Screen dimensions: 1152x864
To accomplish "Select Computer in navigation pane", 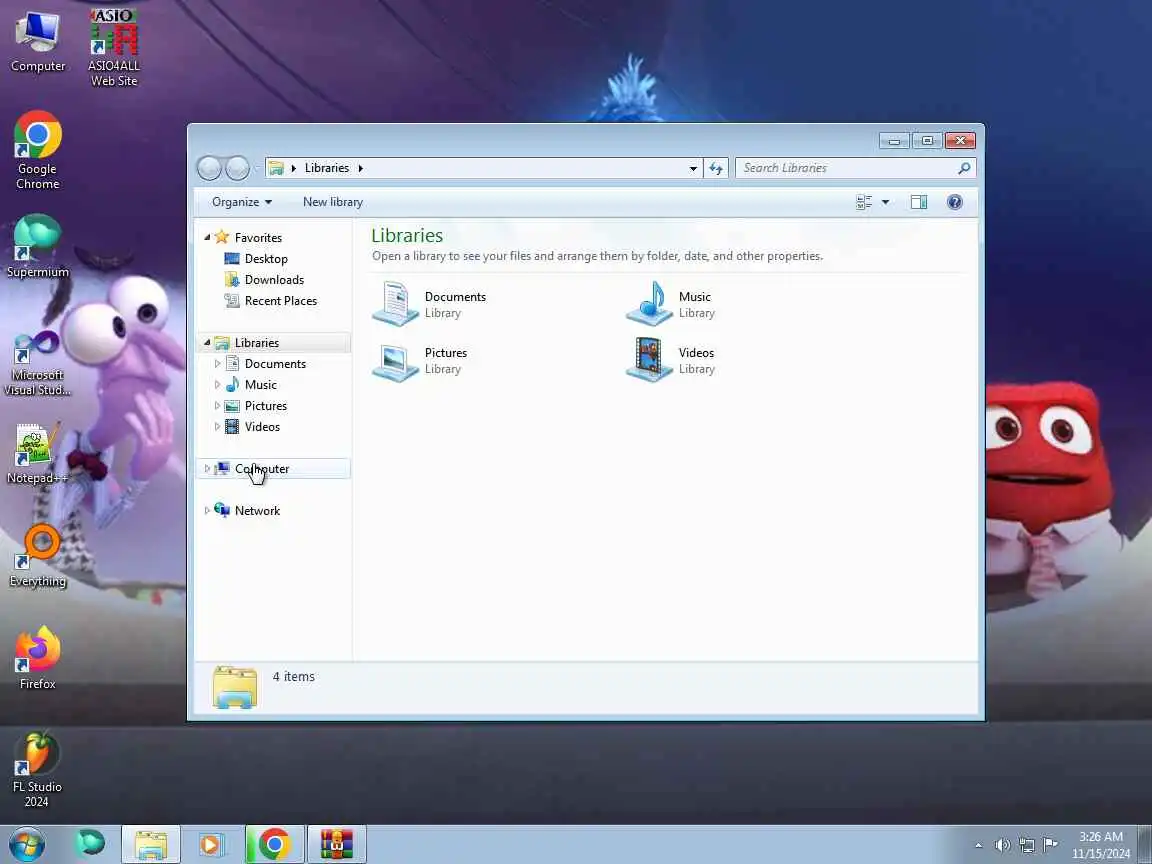I will tap(273, 469).
